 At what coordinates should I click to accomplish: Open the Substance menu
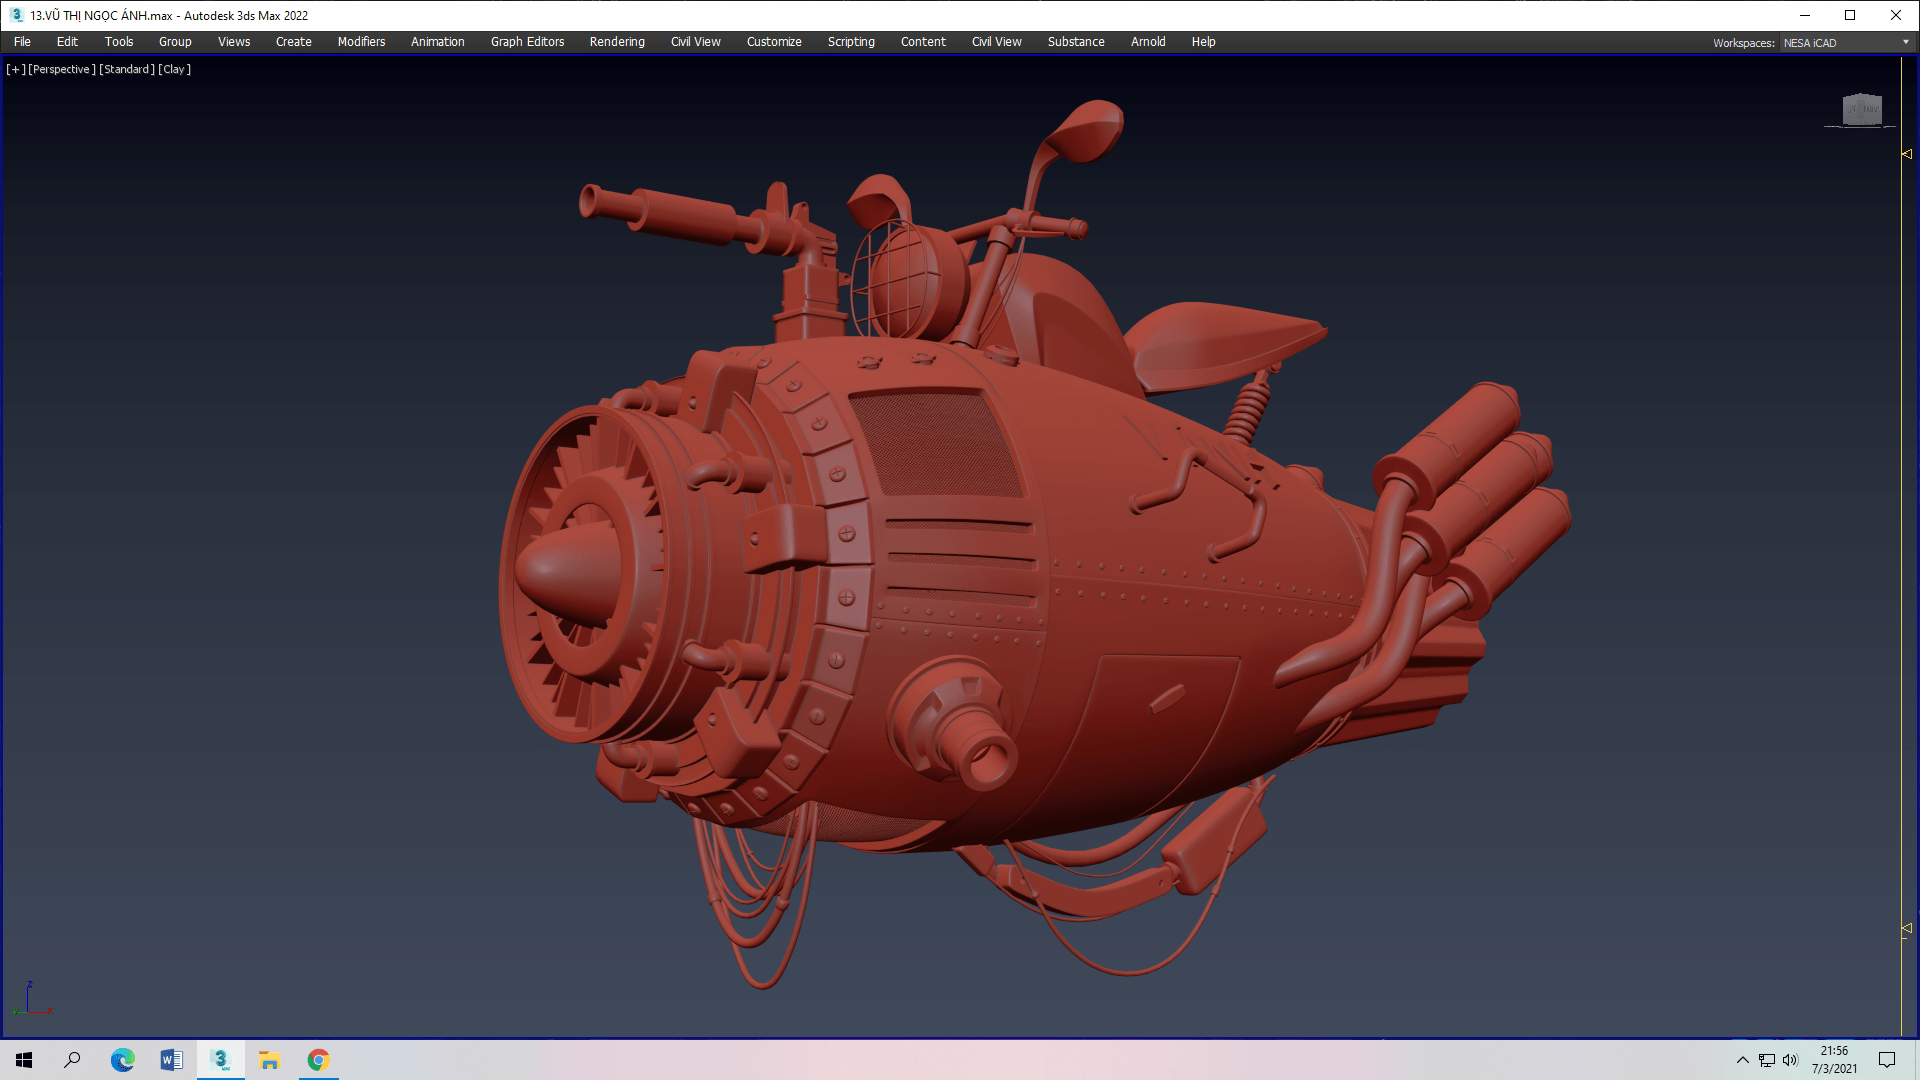1076,42
